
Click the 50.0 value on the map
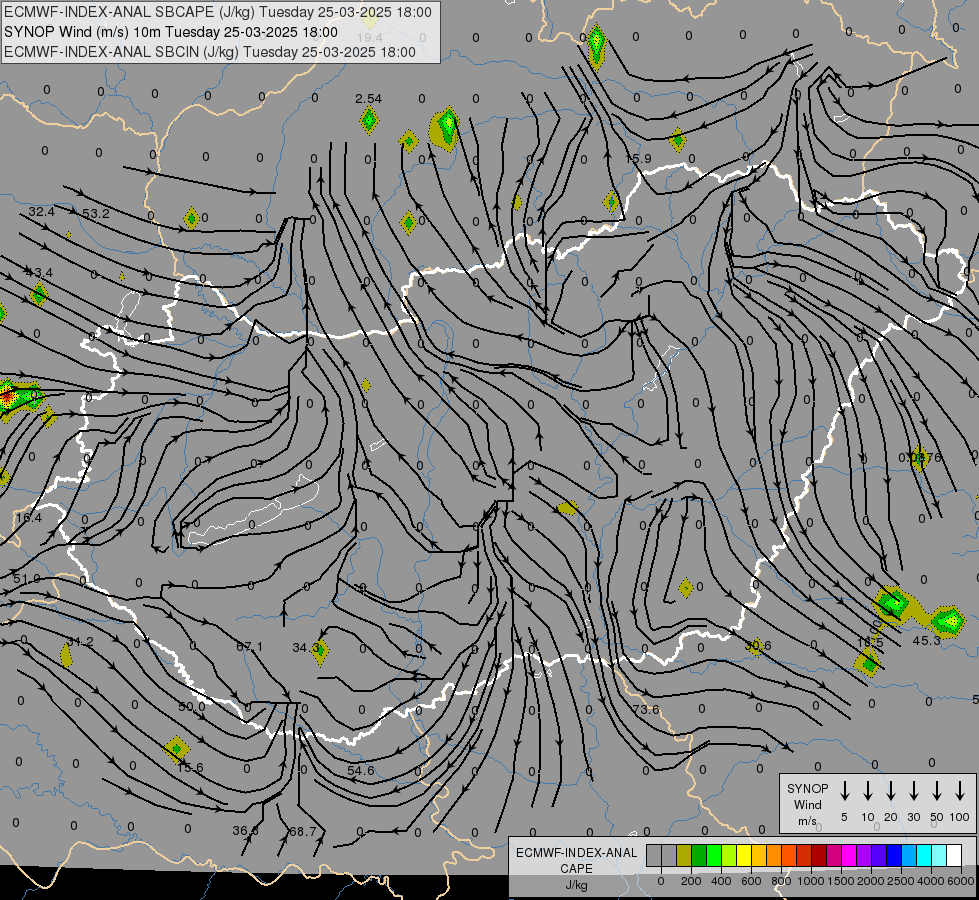pyautogui.click(x=192, y=706)
